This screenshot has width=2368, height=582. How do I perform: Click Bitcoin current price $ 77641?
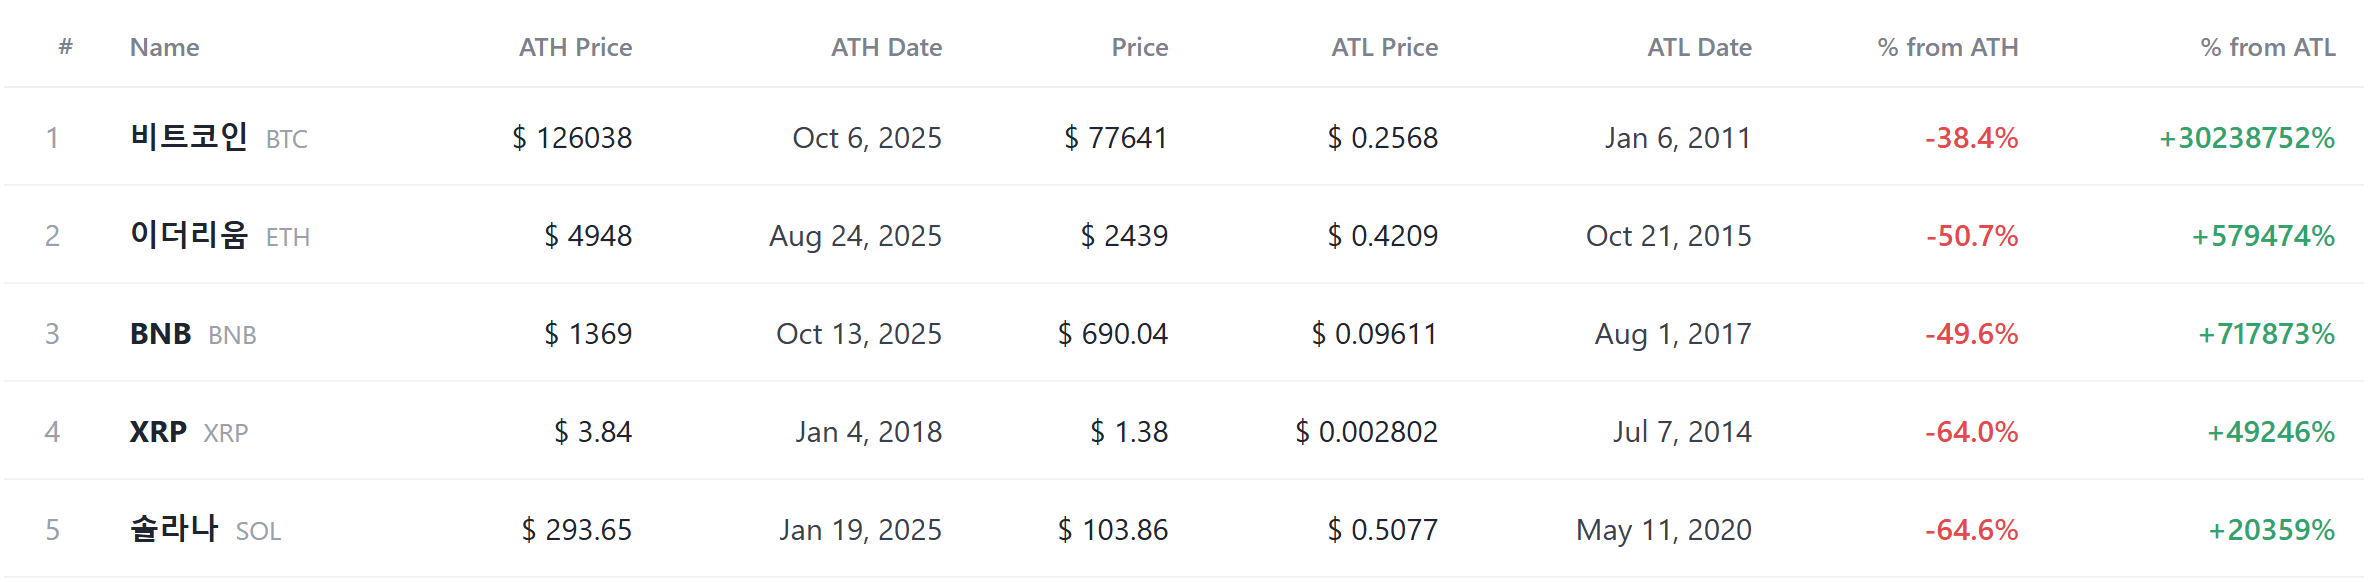1116,137
